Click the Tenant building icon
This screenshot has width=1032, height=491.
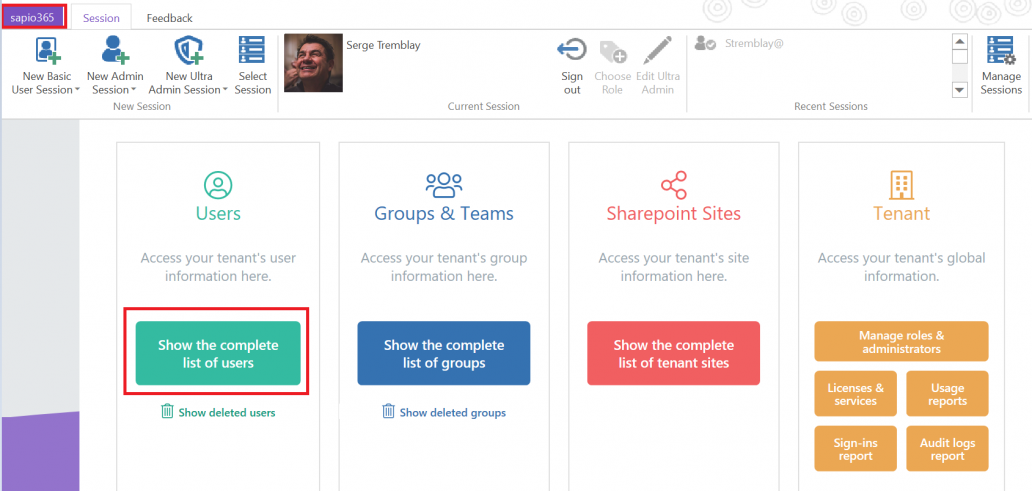901,185
